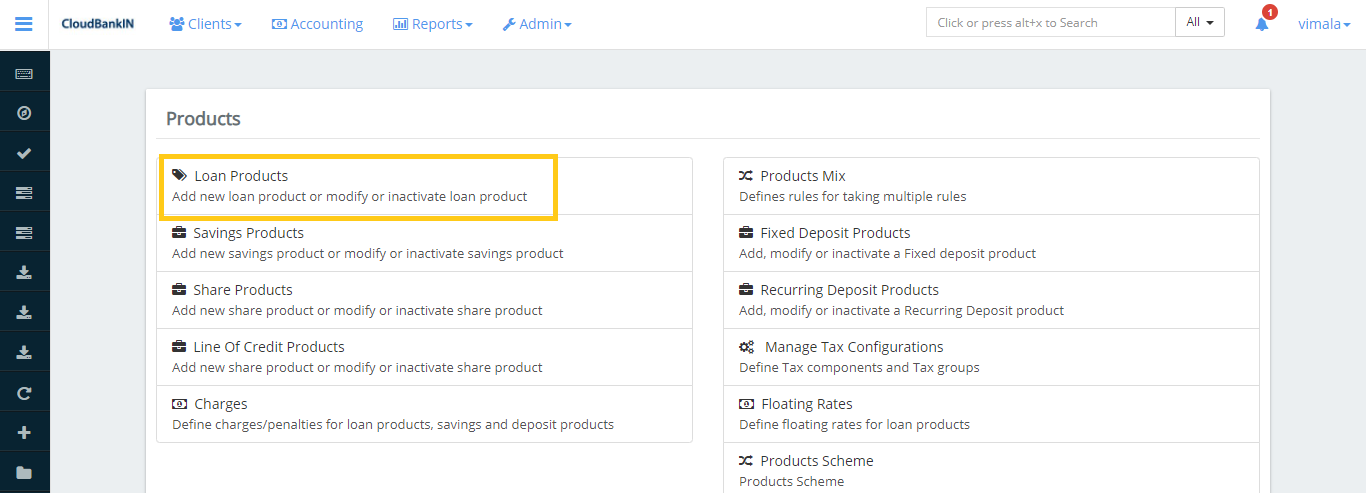The width and height of the screenshot is (1366, 493).
Task: Open the keyboard shortcuts sidebar icon
Action: [x=24, y=74]
